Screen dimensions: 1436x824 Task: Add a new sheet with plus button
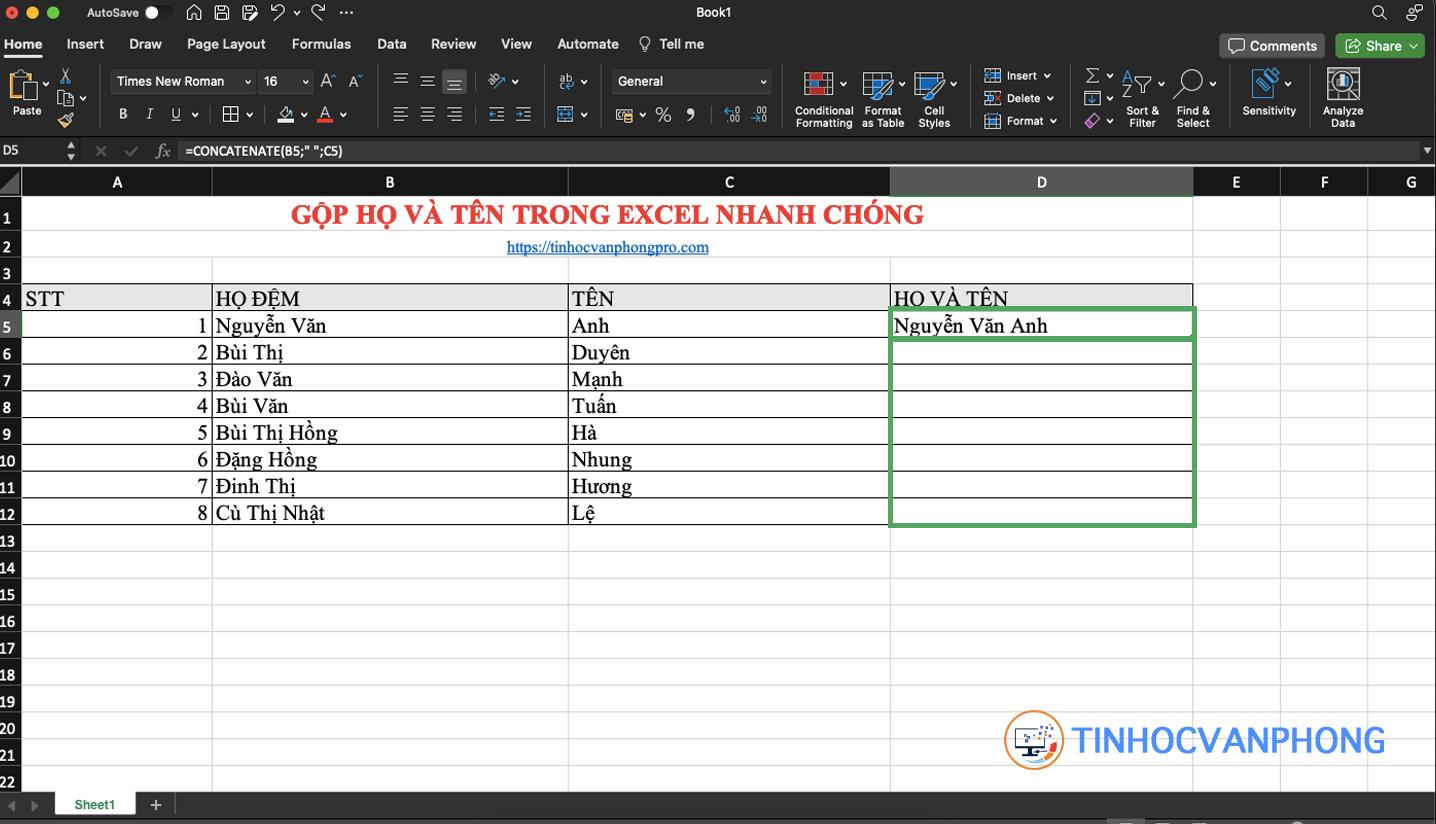tap(155, 805)
